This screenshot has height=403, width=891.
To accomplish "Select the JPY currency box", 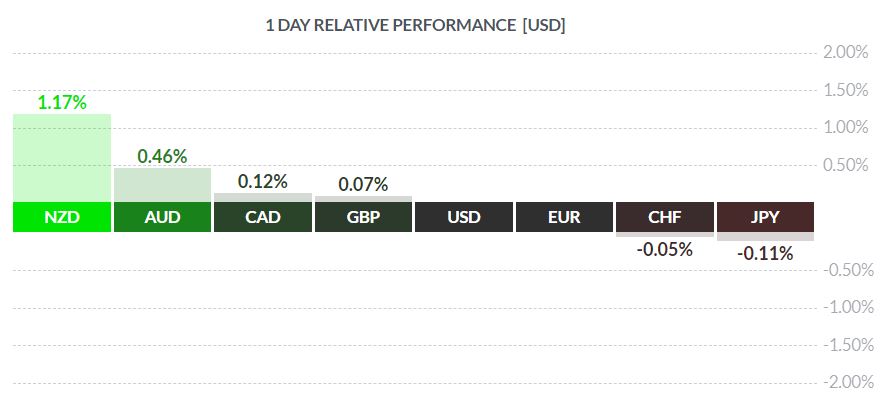I will click(x=765, y=217).
